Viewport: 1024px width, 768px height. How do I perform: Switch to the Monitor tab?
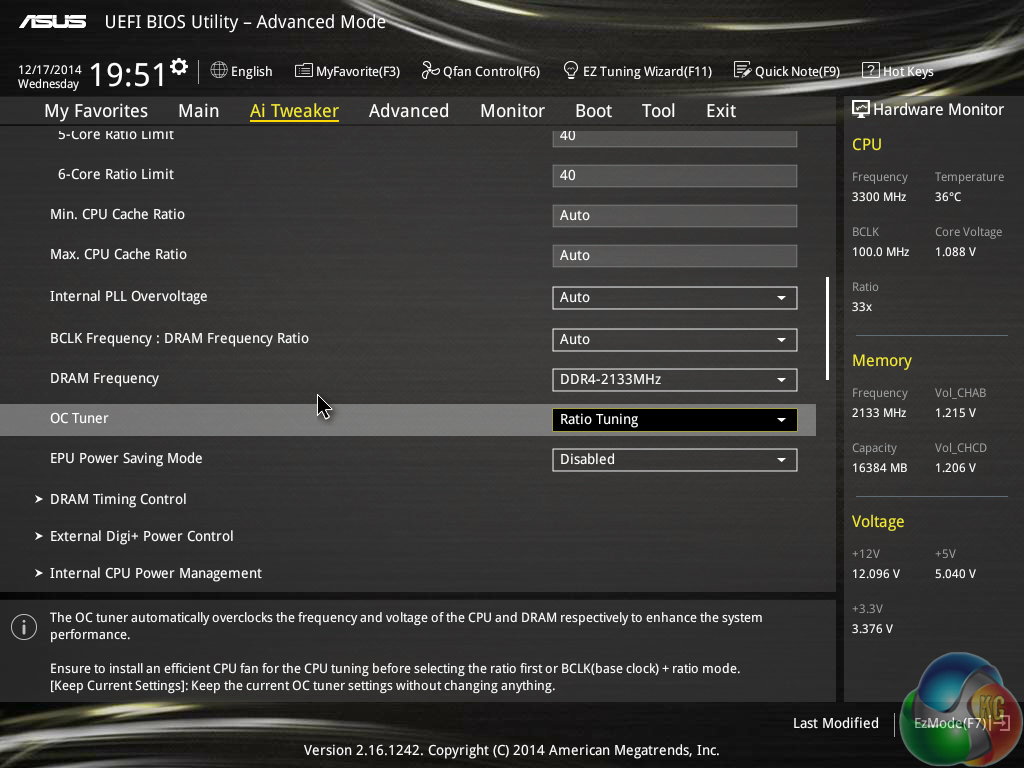click(512, 111)
